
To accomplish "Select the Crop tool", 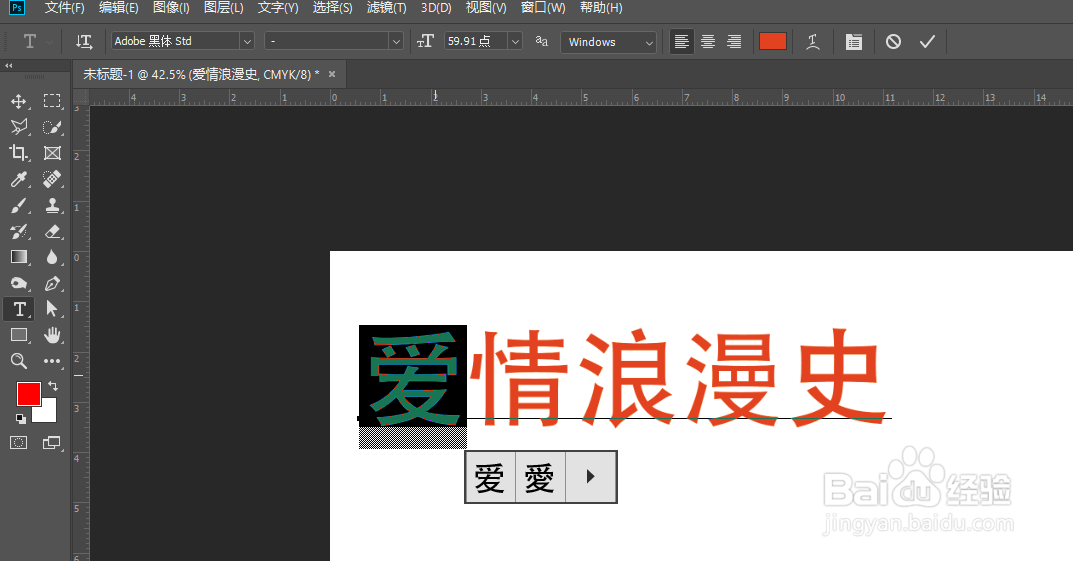I will 18,153.
